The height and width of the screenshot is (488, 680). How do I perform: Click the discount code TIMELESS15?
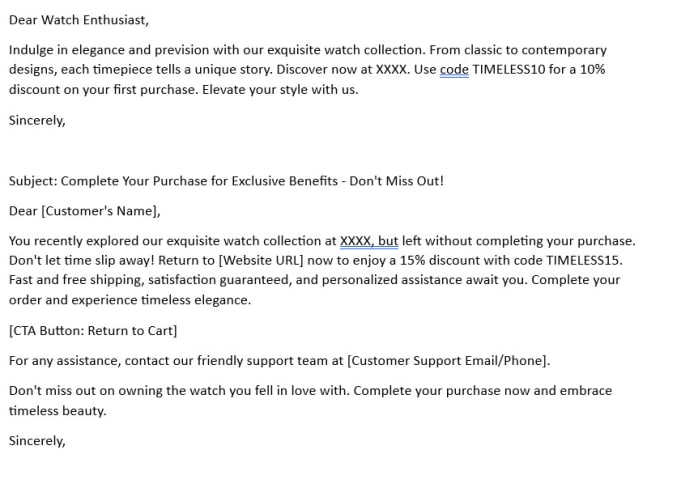point(584,260)
